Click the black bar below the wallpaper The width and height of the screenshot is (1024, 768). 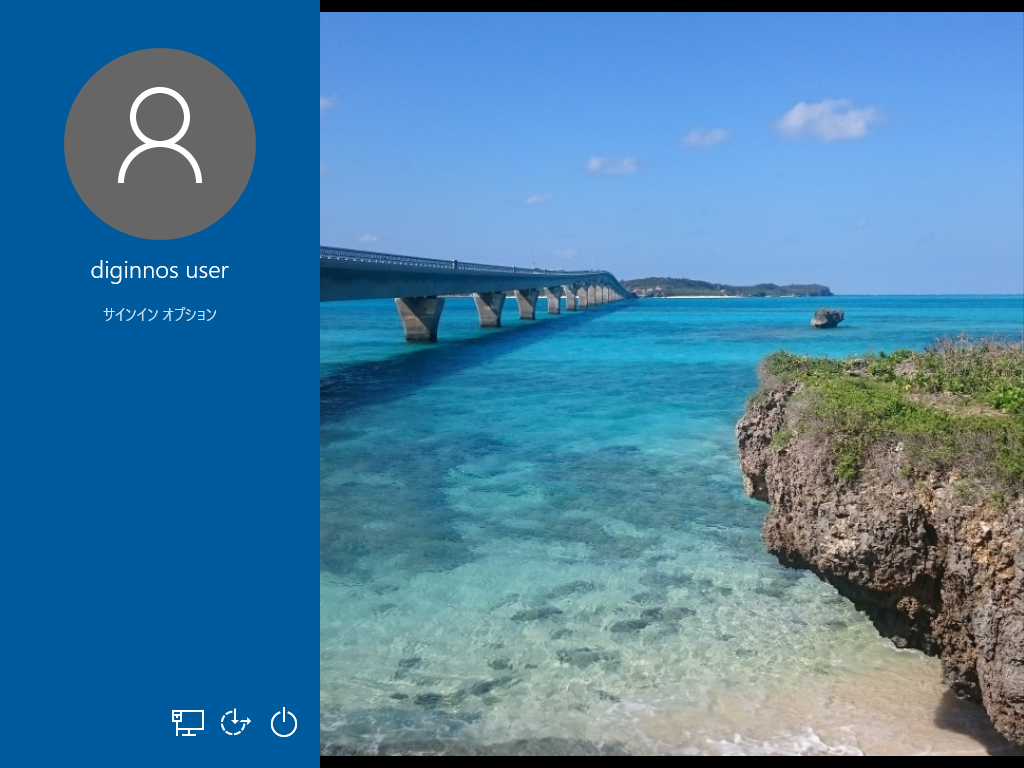[670, 762]
